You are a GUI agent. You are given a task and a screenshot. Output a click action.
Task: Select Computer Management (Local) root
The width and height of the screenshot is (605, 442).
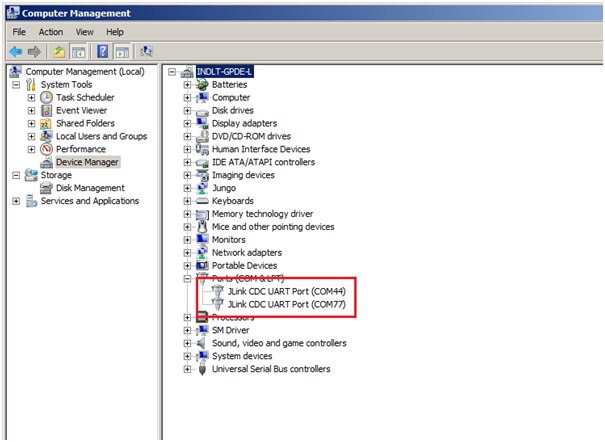(x=85, y=72)
